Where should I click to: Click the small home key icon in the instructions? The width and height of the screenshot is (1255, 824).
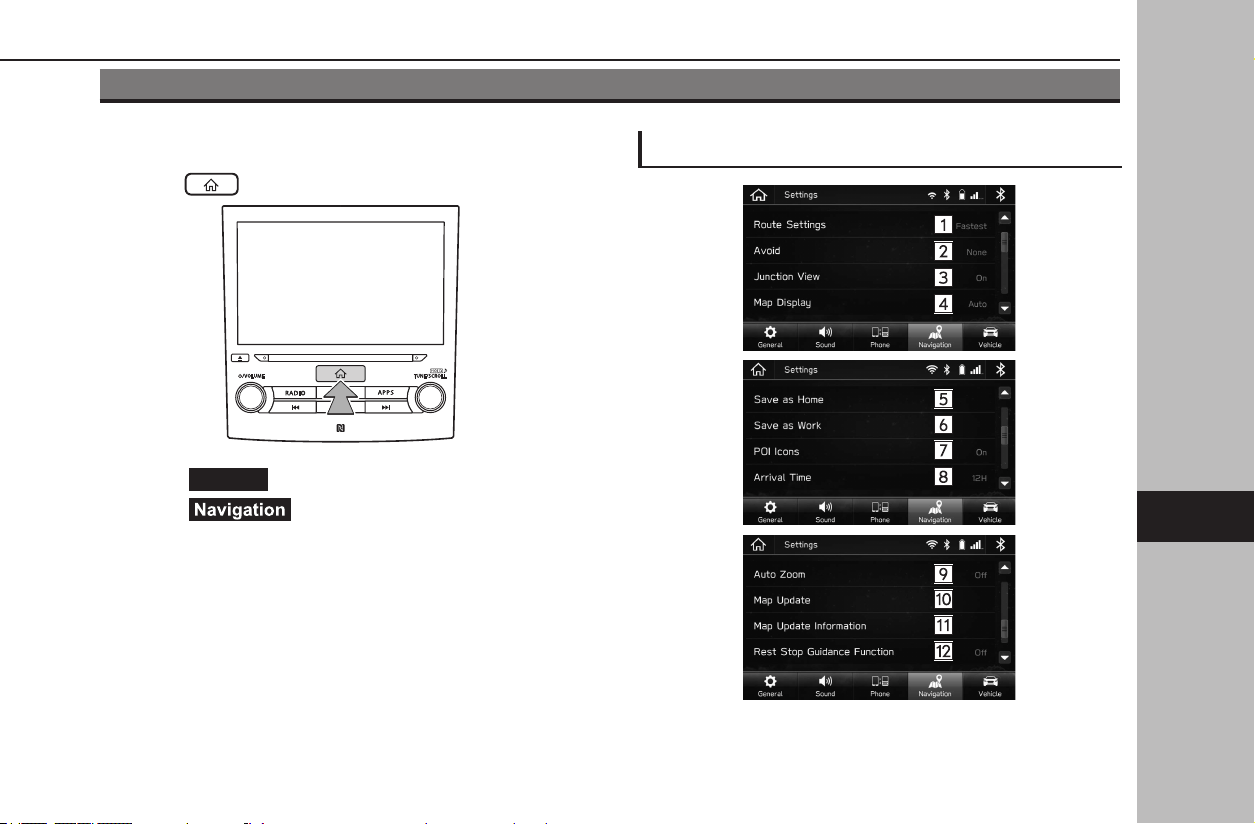(x=211, y=184)
